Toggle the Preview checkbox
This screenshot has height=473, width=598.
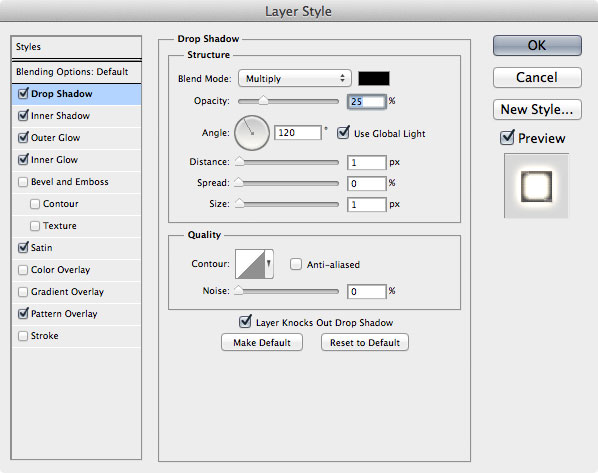click(507, 137)
